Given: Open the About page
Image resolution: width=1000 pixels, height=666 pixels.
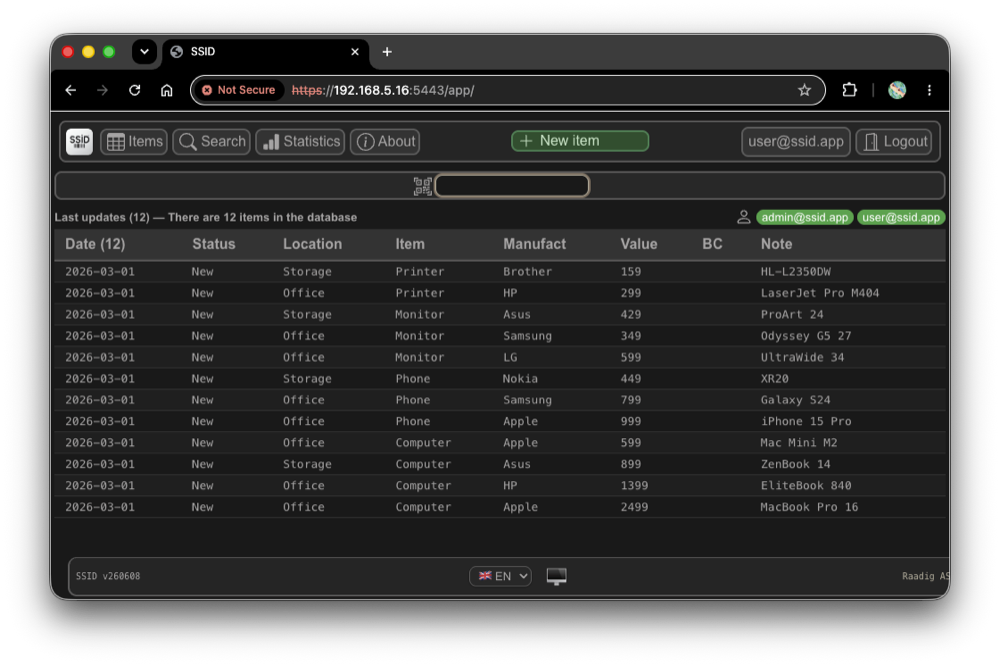Looking at the screenshot, I should [x=385, y=142].
